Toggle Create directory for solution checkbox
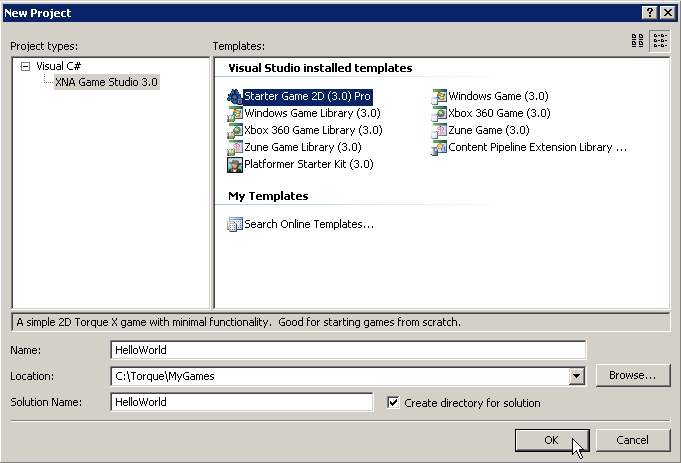Image resolution: width=681 pixels, height=463 pixels. [393, 403]
